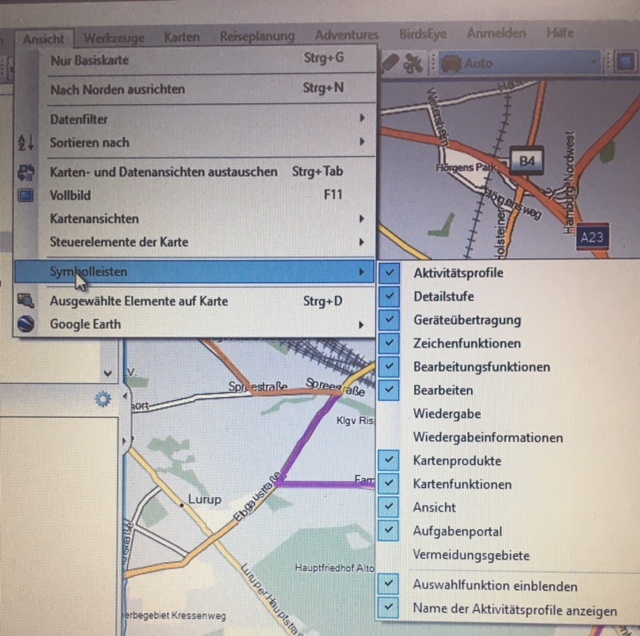This screenshot has width=640, height=636.
Task: Select Nur Basiskarte from the menu
Action: [200, 59]
